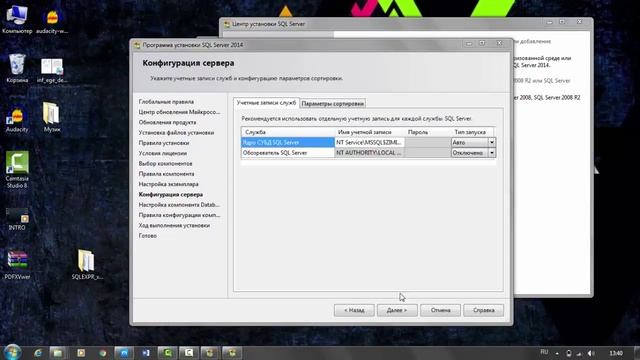Open Windows Explorer from the taskbar
Image resolution: width=640 pixels, height=360 pixels.
click(58, 353)
